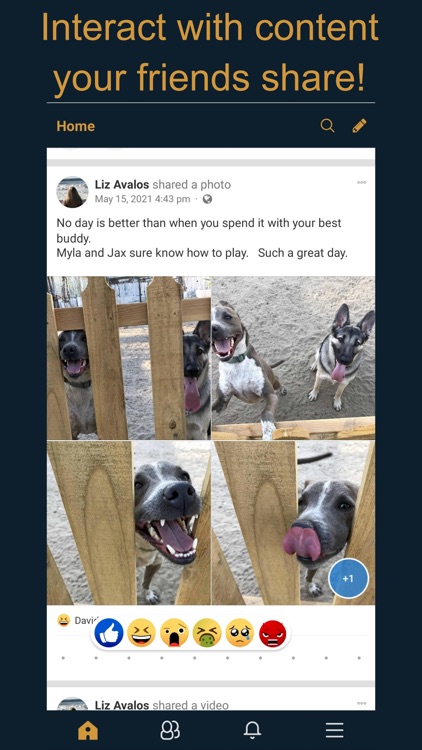
Task: Open the hamburger menu in bottom bar
Action: [x=334, y=730]
